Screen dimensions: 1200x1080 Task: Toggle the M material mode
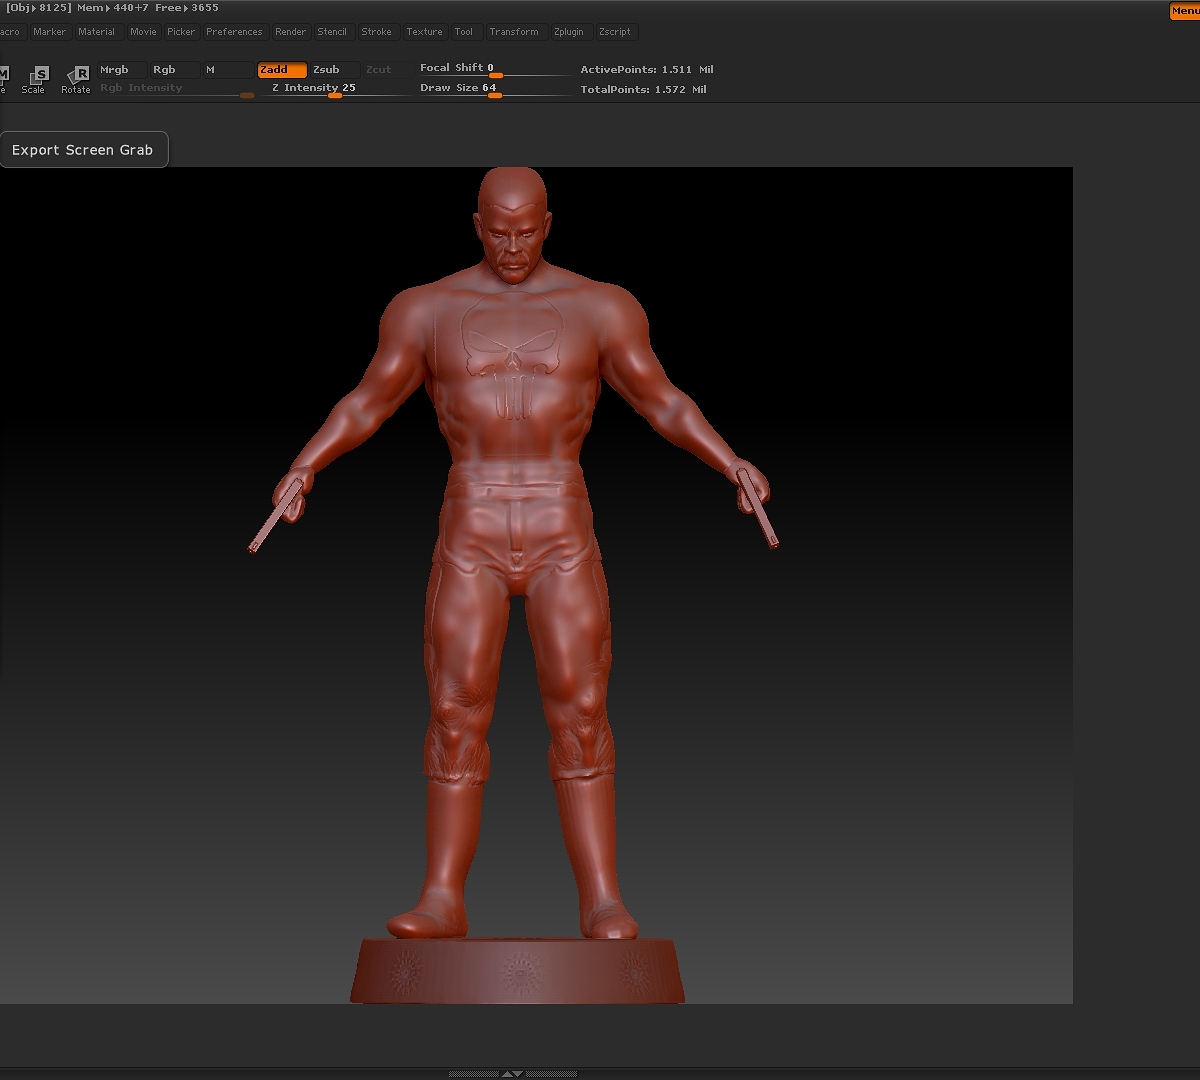pos(228,70)
